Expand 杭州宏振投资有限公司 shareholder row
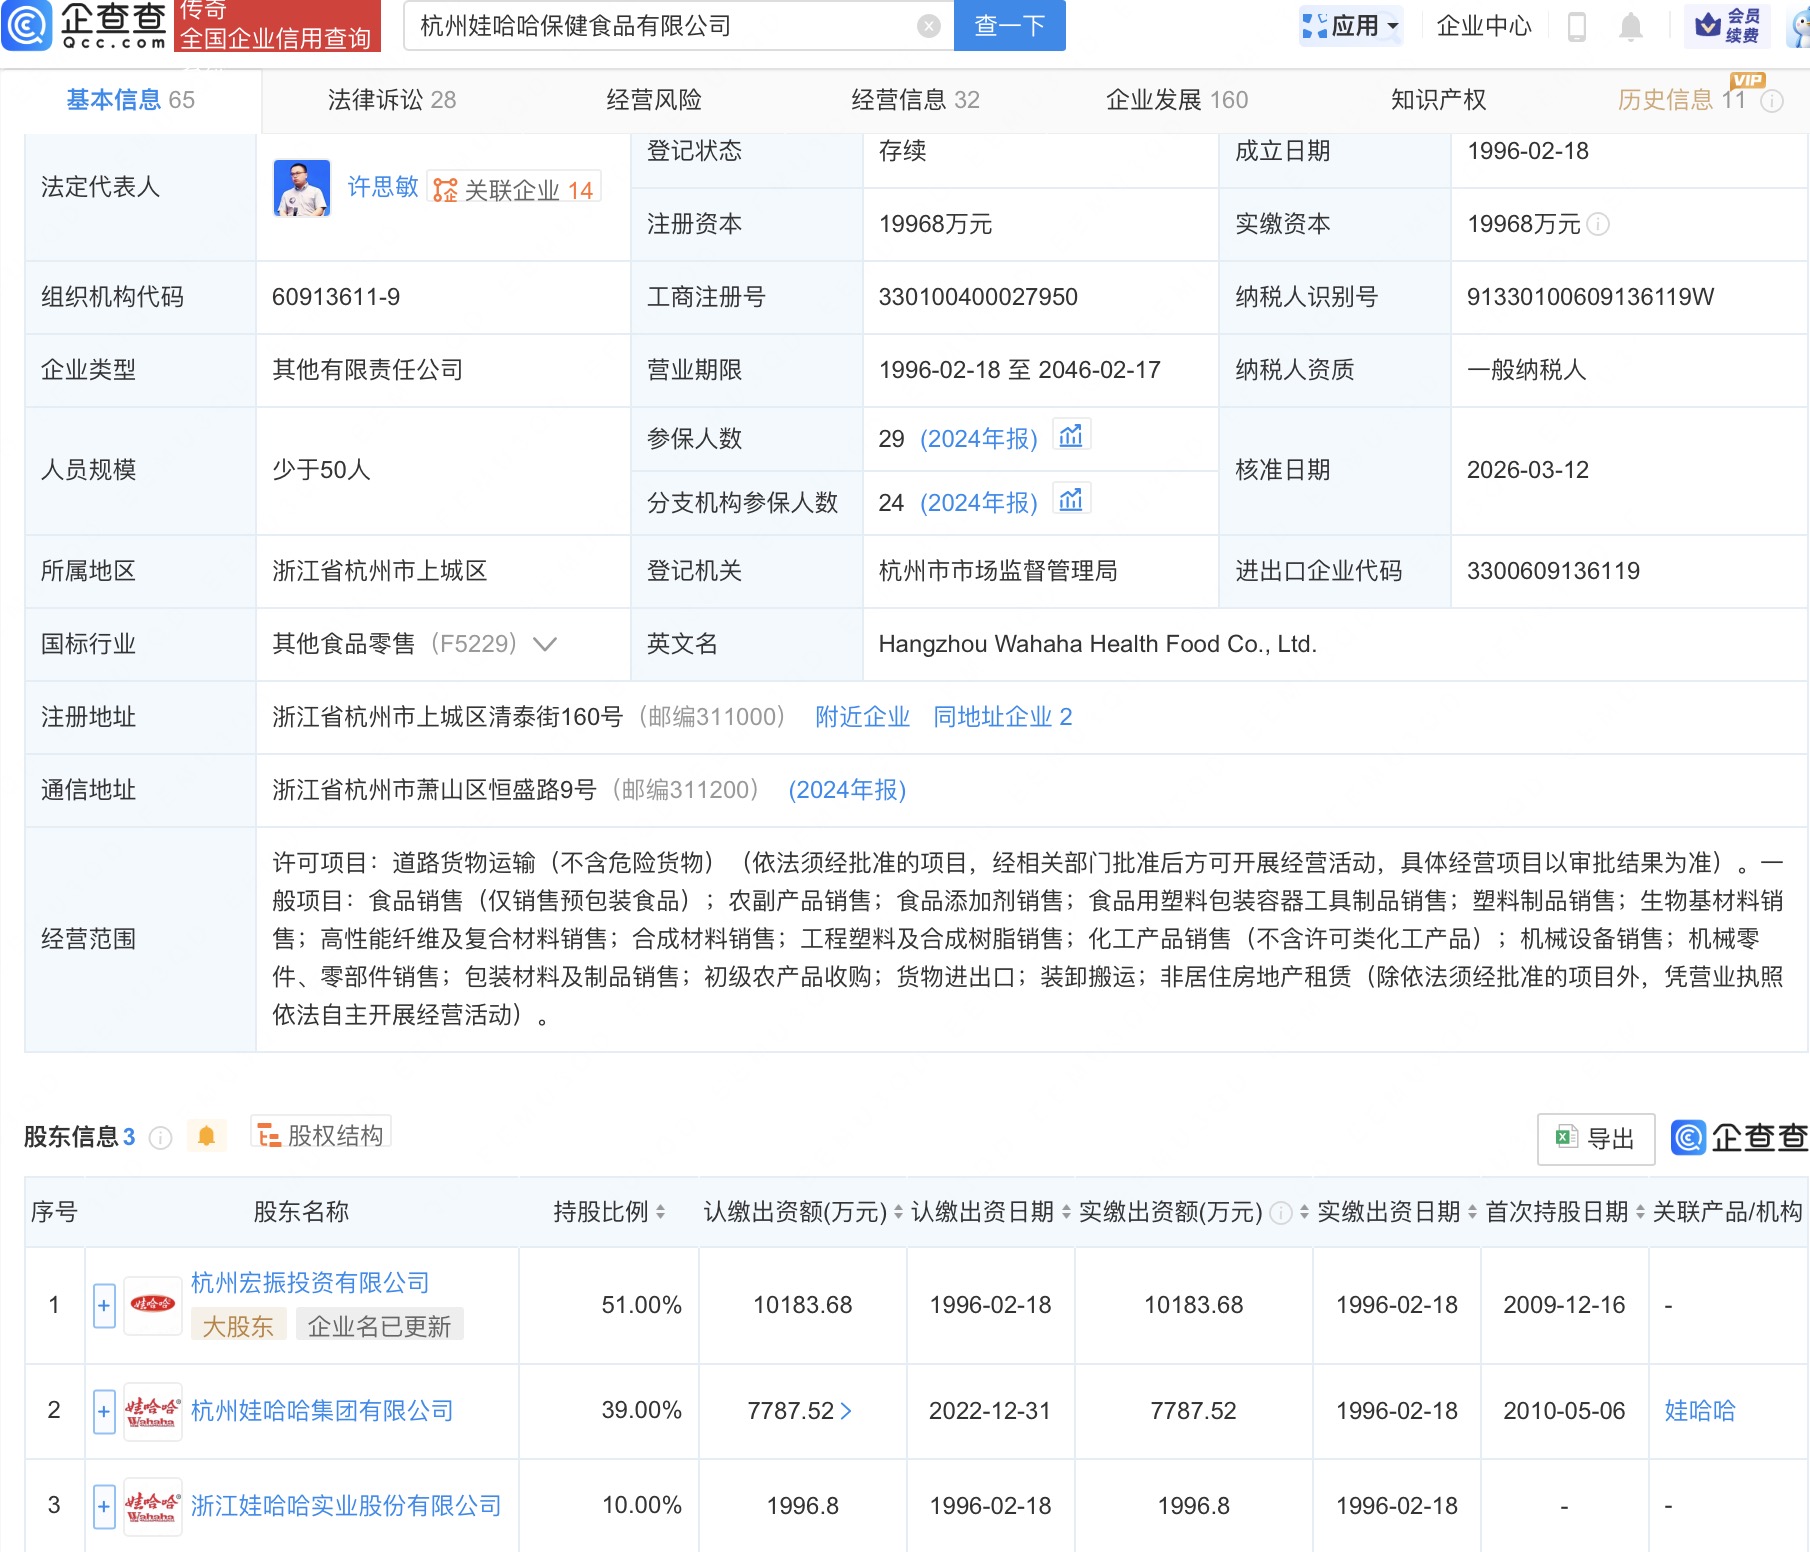This screenshot has height=1552, width=1810. [103, 1305]
